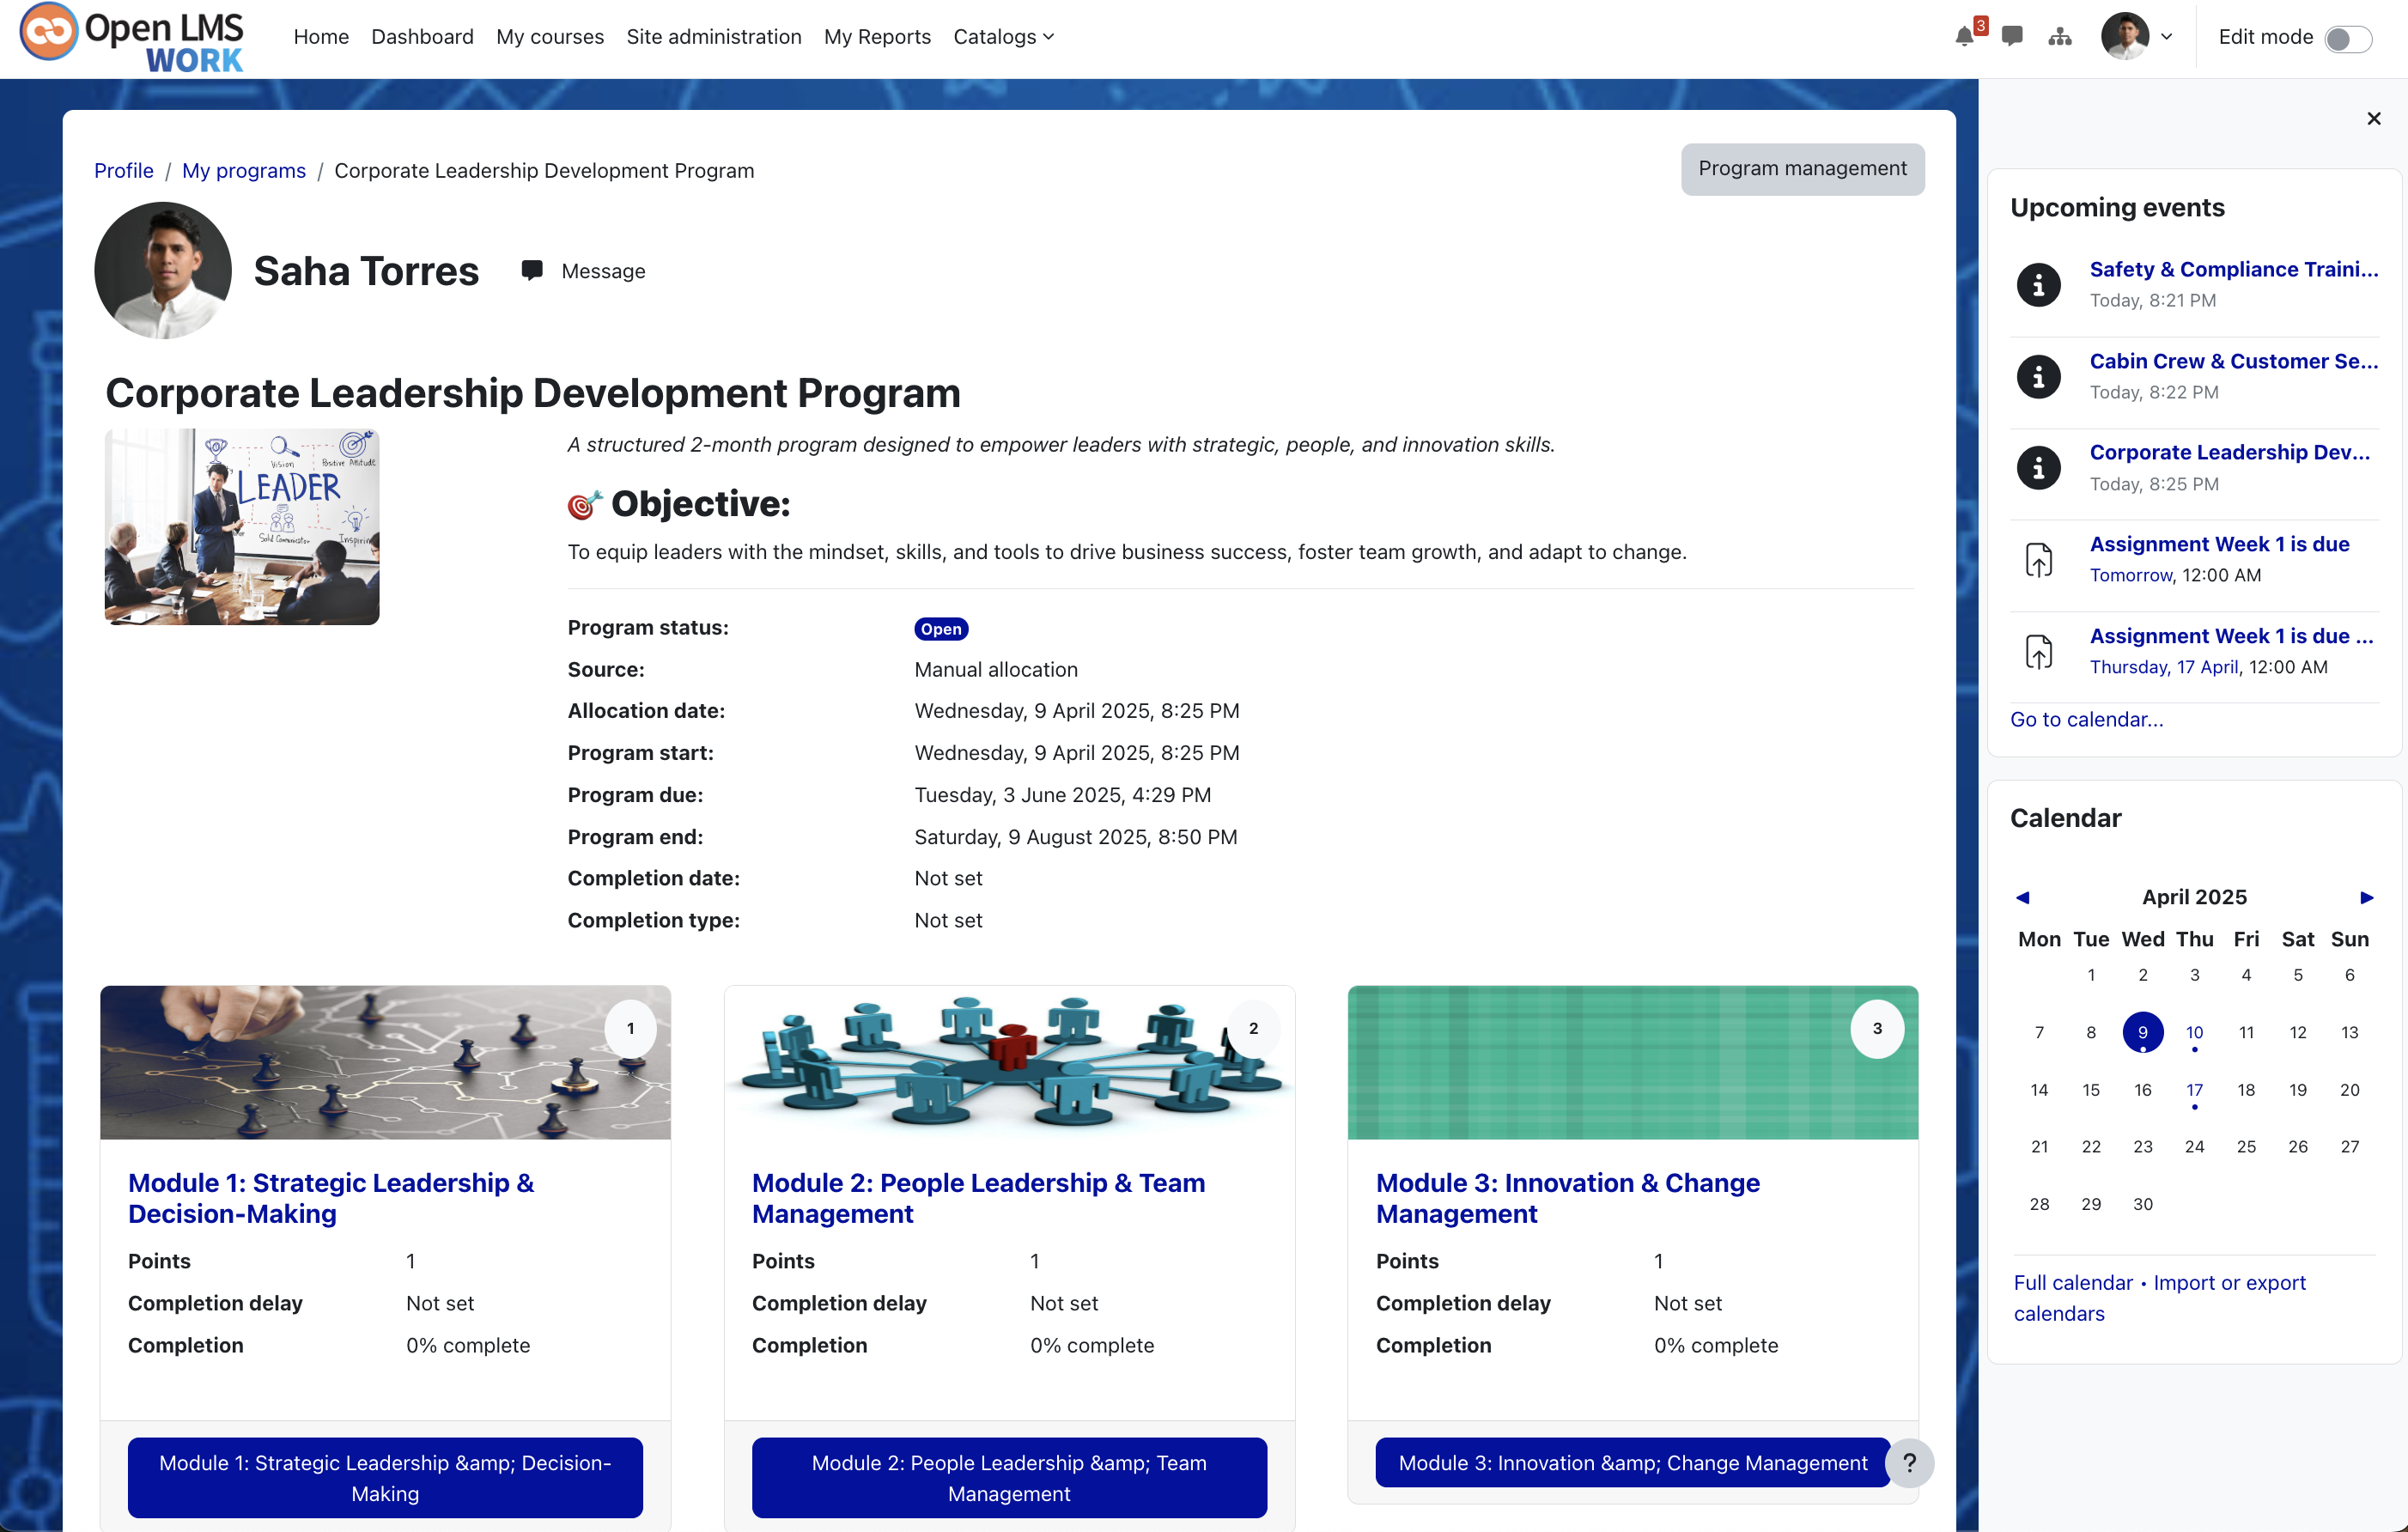Click info icon for Cabin Crew event
Image resolution: width=2408 pixels, height=1532 pixels.
coord(2038,377)
